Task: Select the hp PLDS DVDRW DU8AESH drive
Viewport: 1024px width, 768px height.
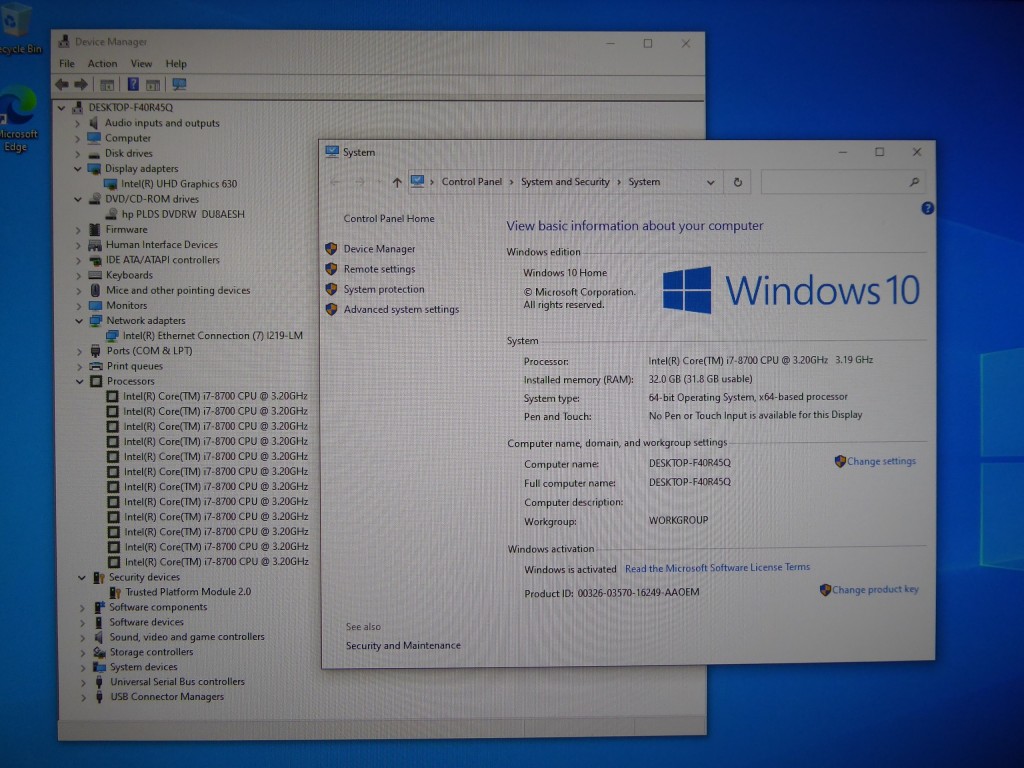Action: [183, 214]
